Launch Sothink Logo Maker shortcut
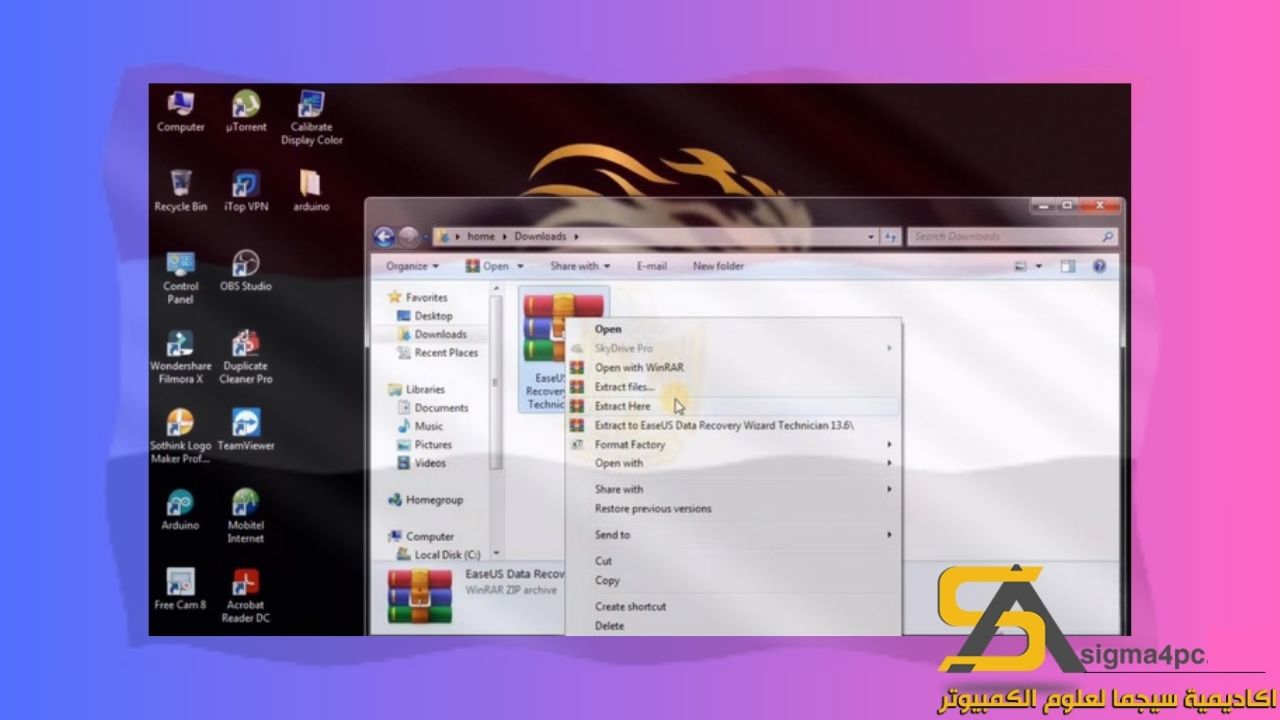Image resolution: width=1280 pixels, height=720 pixels. point(181,436)
